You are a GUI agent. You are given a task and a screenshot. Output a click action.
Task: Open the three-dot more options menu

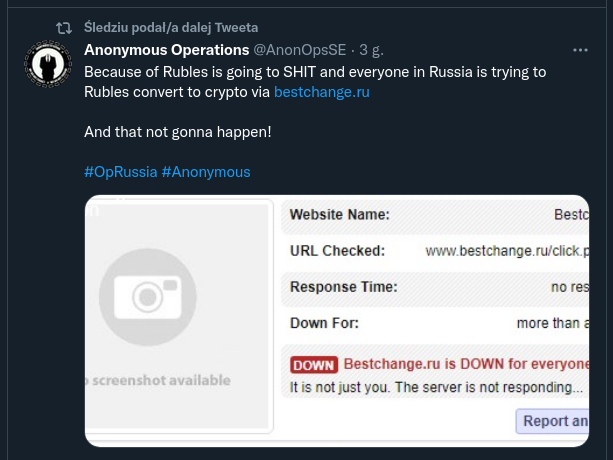coord(580,50)
